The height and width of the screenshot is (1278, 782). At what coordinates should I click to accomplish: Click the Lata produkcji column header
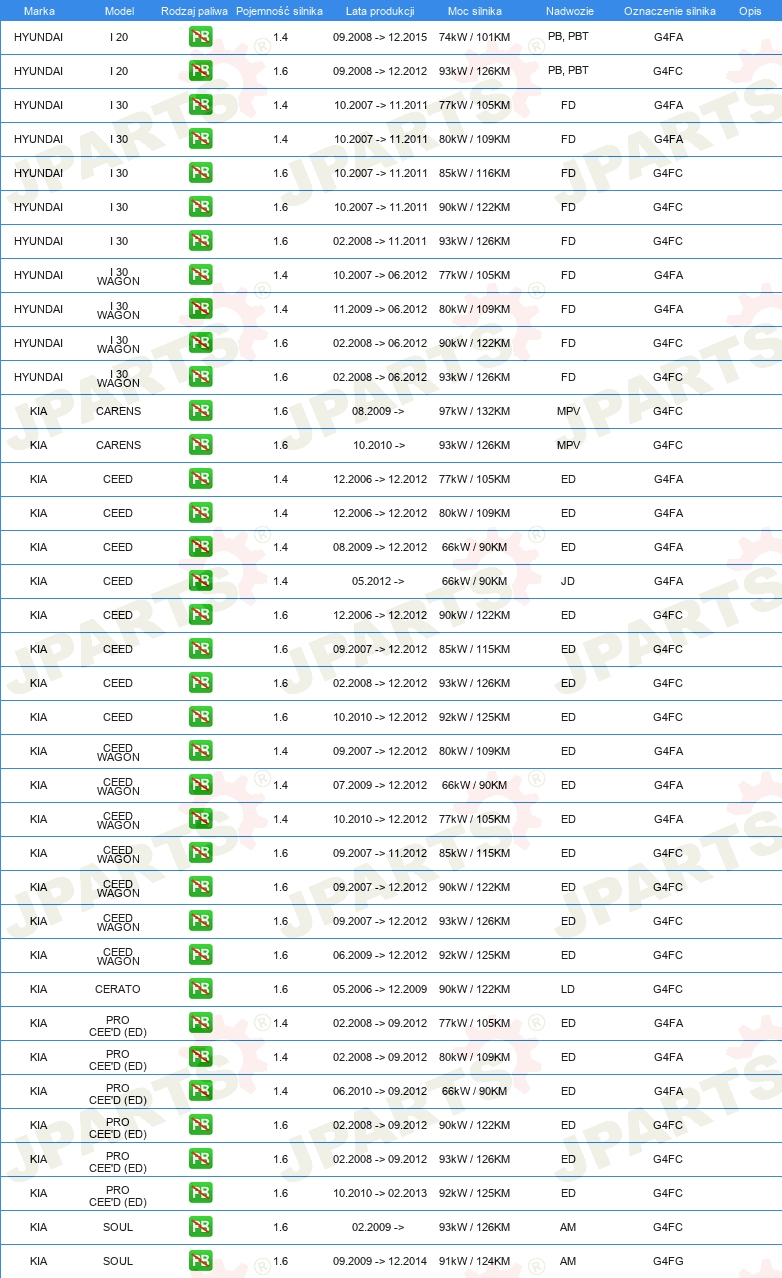(380, 10)
